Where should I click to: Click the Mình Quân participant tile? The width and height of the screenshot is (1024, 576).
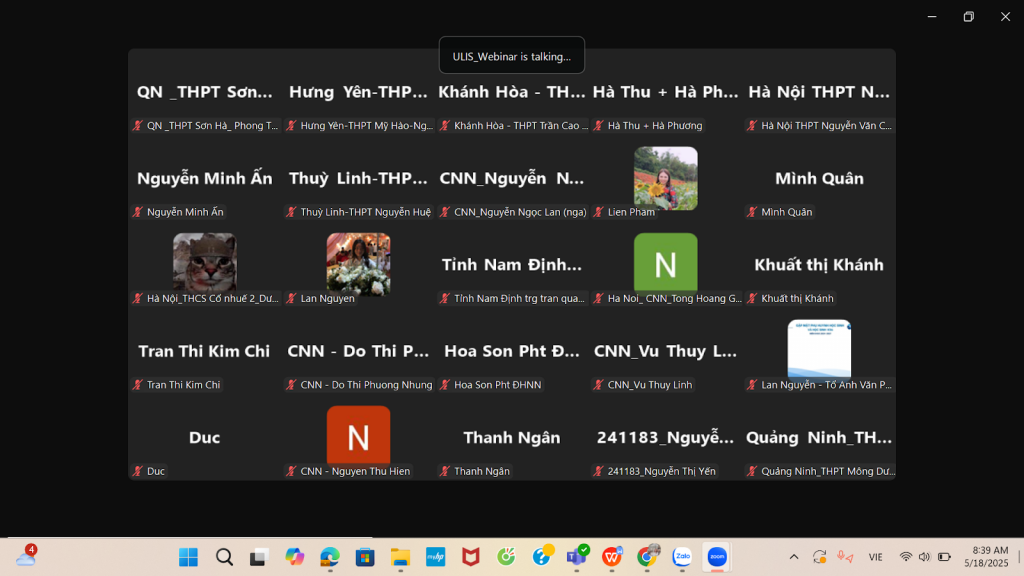click(x=819, y=179)
